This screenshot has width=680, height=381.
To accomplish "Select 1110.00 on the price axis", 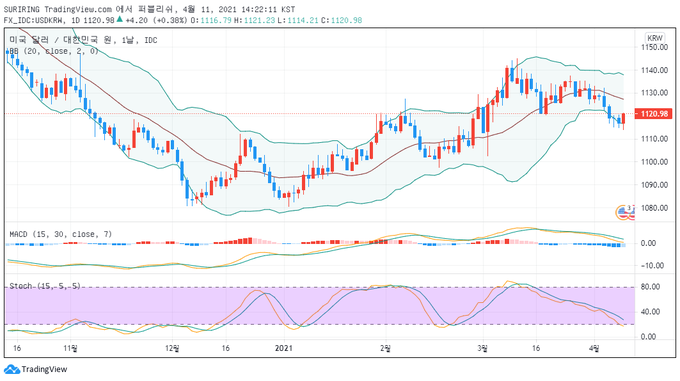I will tap(654, 139).
